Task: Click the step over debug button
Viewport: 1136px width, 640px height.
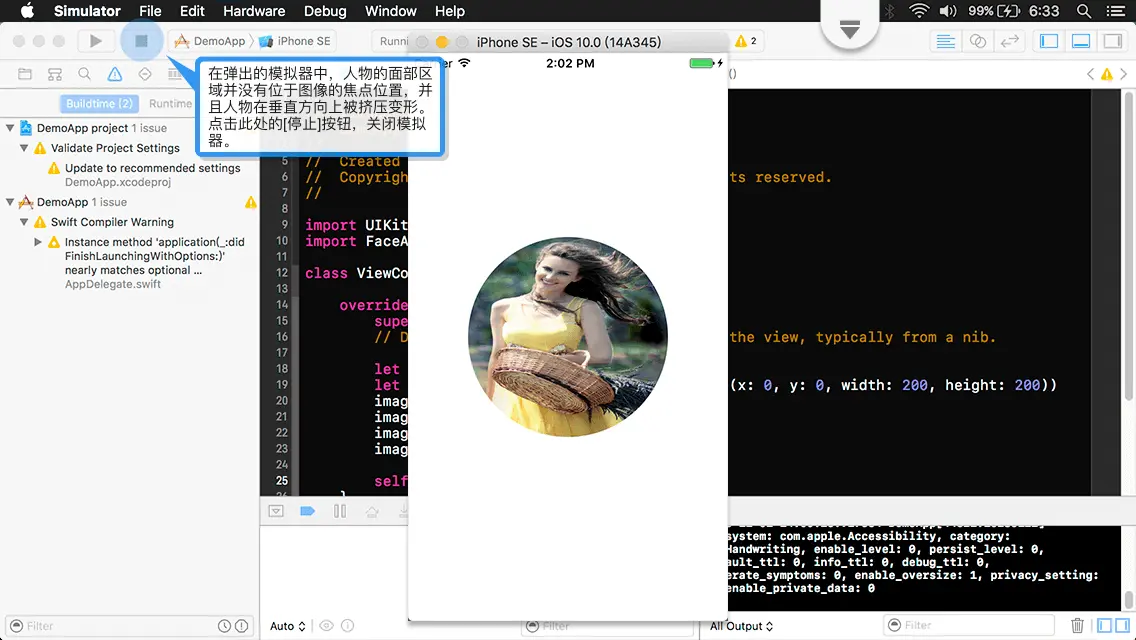Action: point(372,511)
